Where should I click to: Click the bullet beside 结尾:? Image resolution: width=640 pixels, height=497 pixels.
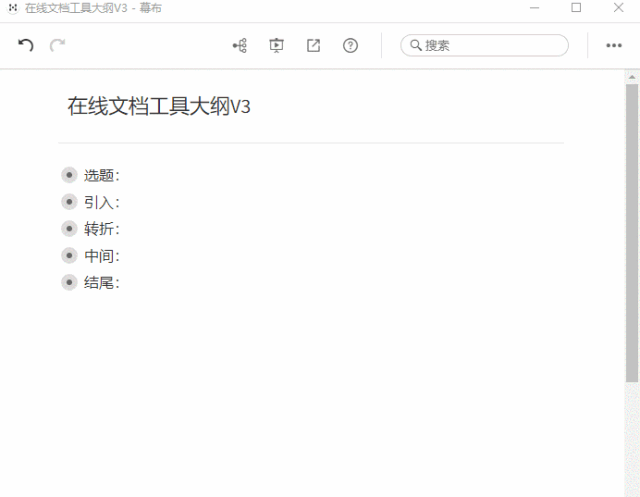pos(69,282)
